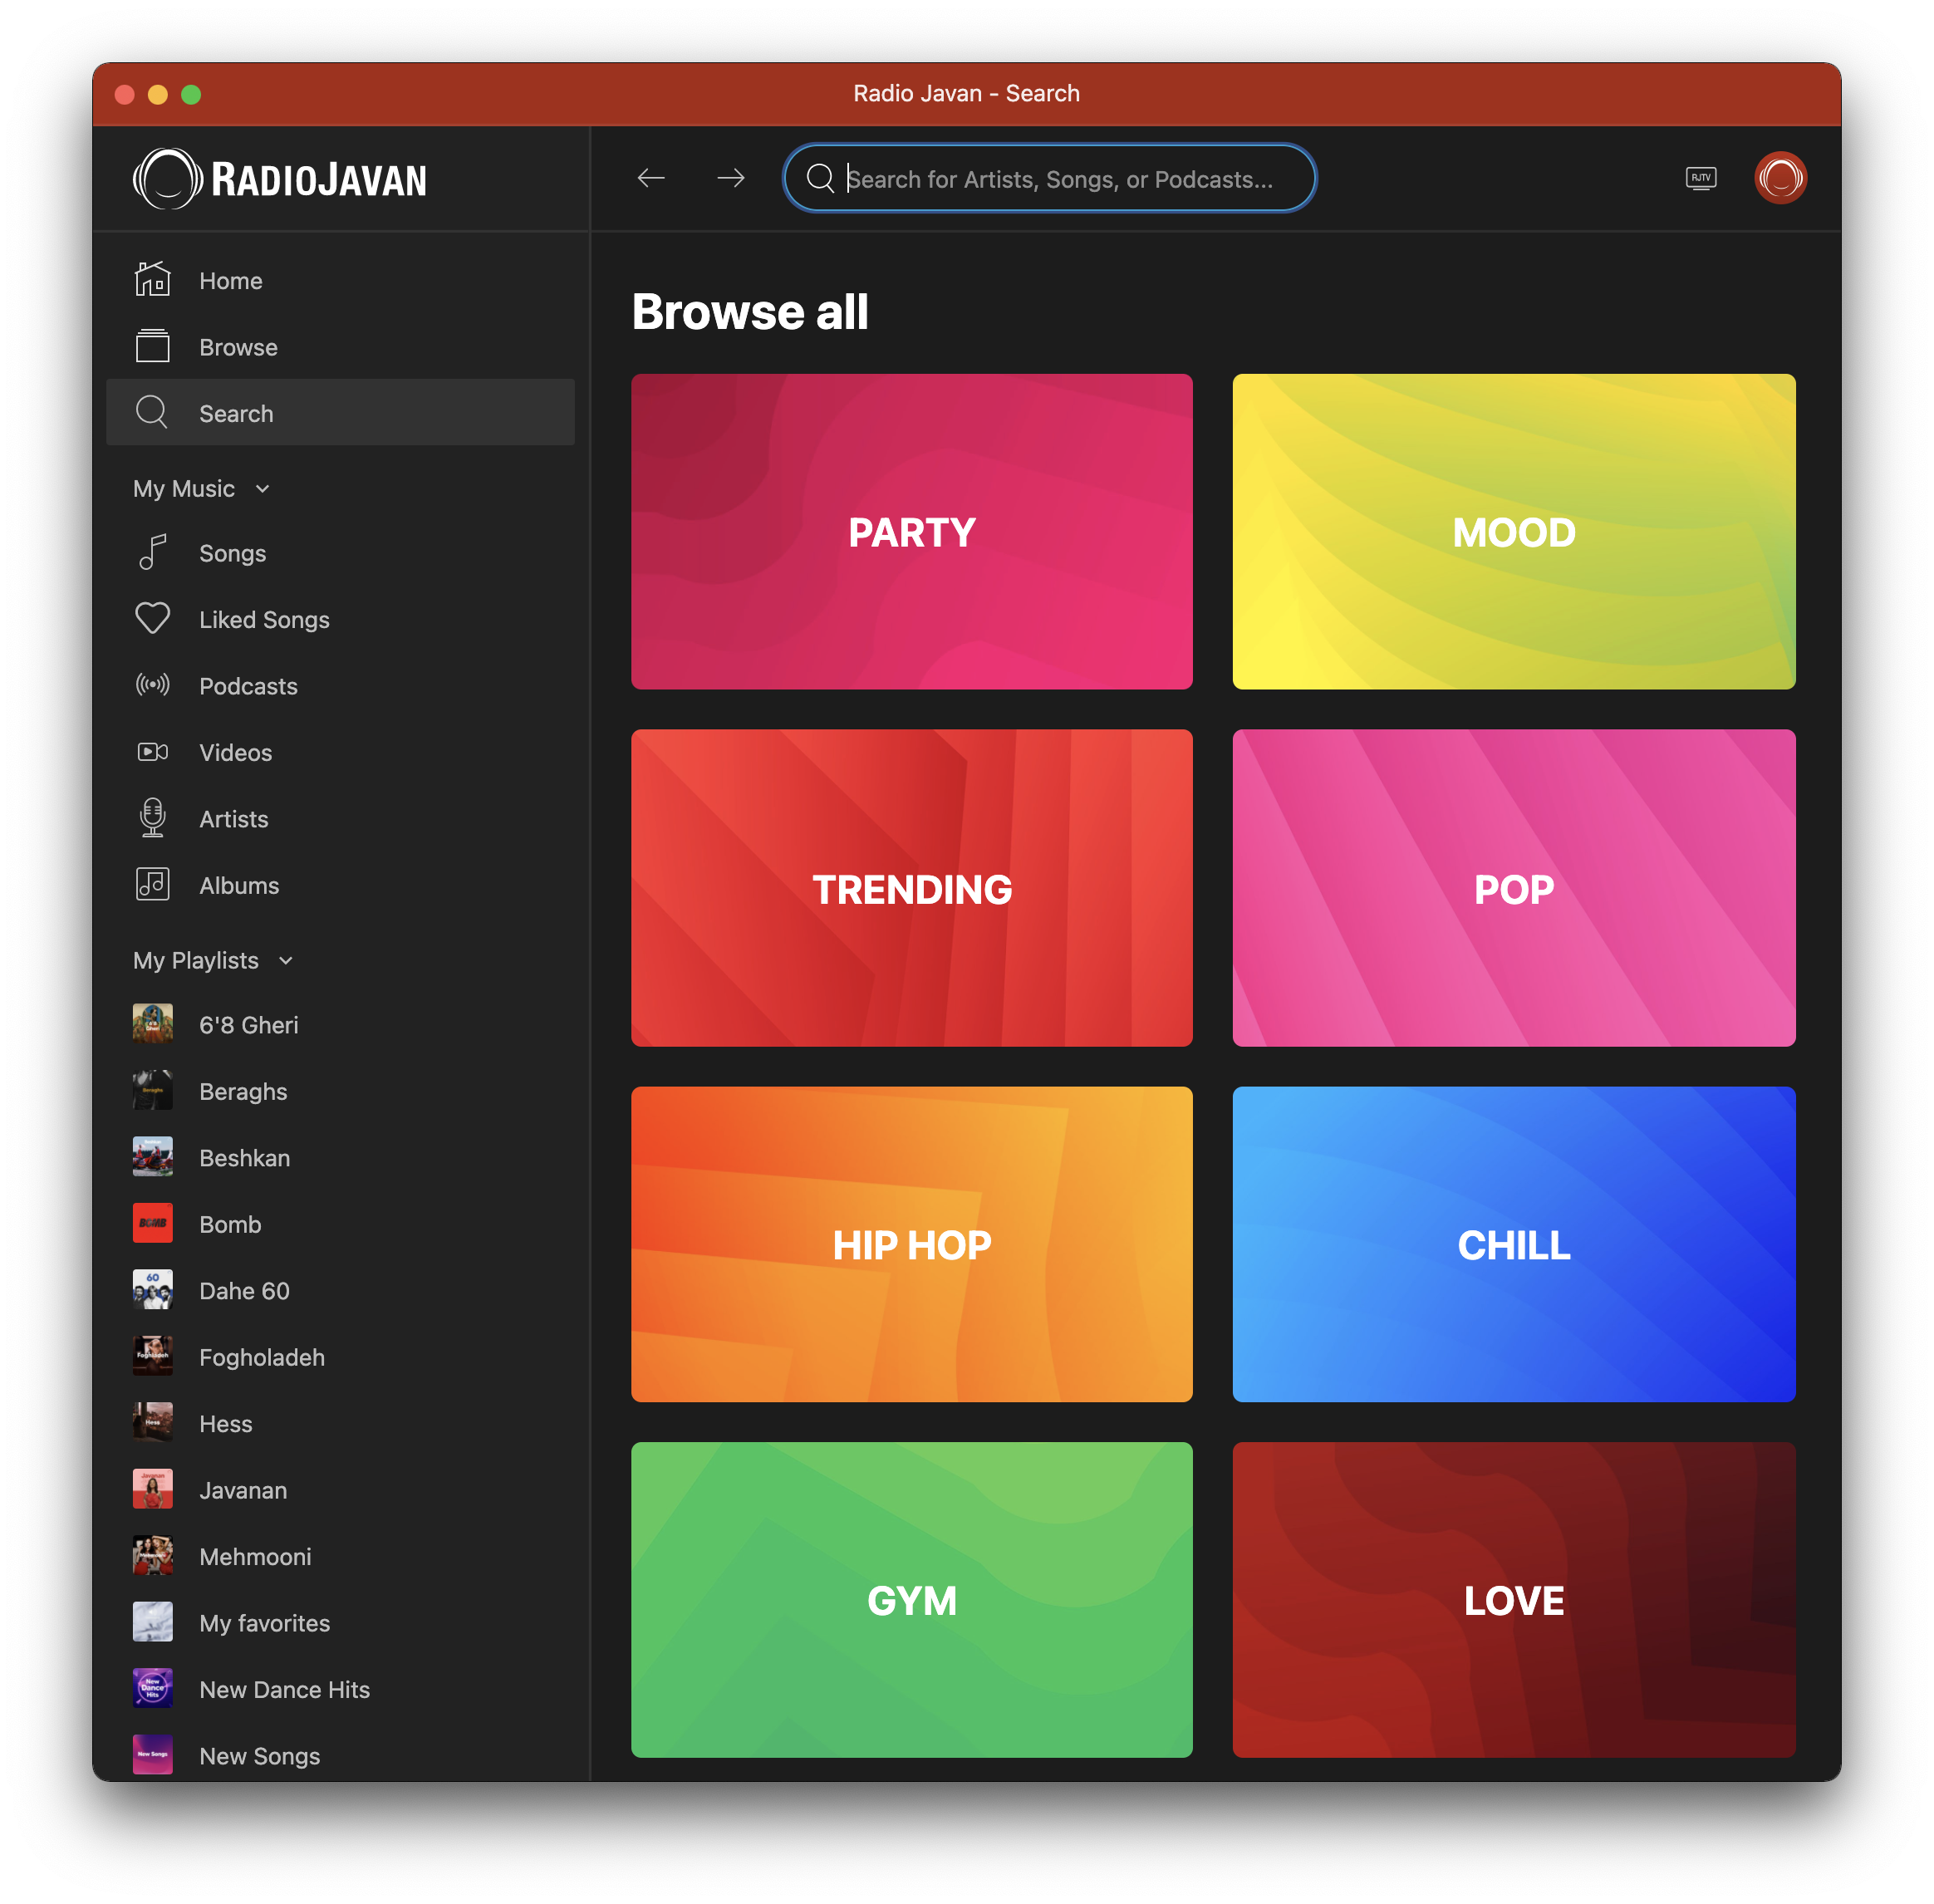Open the profile avatar in top right
The image size is (1934, 1904).
[1780, 178]
